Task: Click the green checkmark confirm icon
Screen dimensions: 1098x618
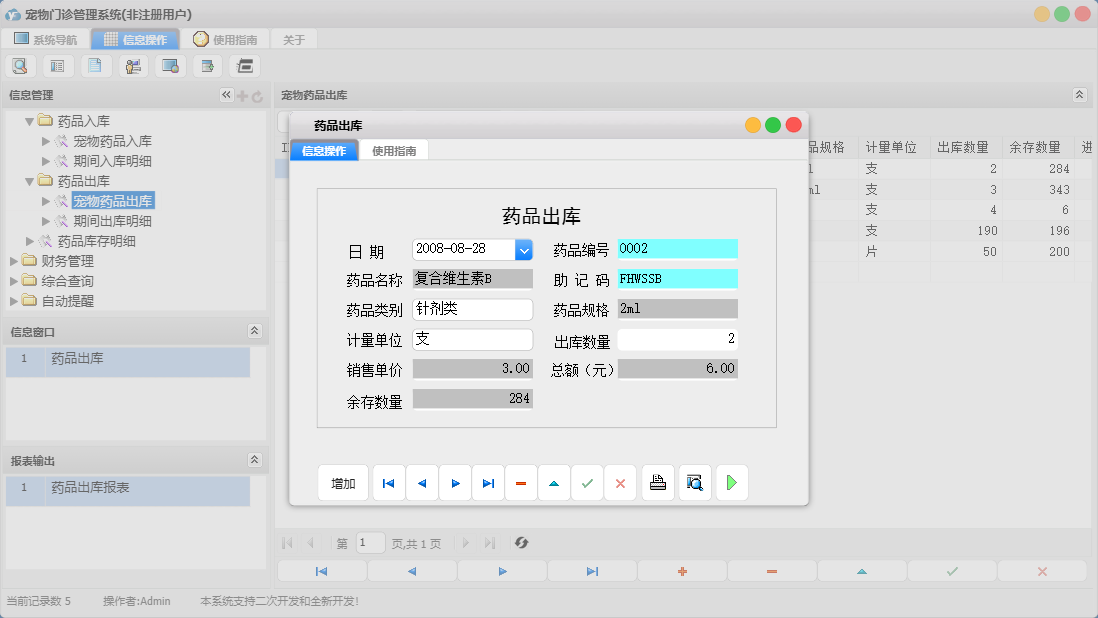Action: point(588,482)
